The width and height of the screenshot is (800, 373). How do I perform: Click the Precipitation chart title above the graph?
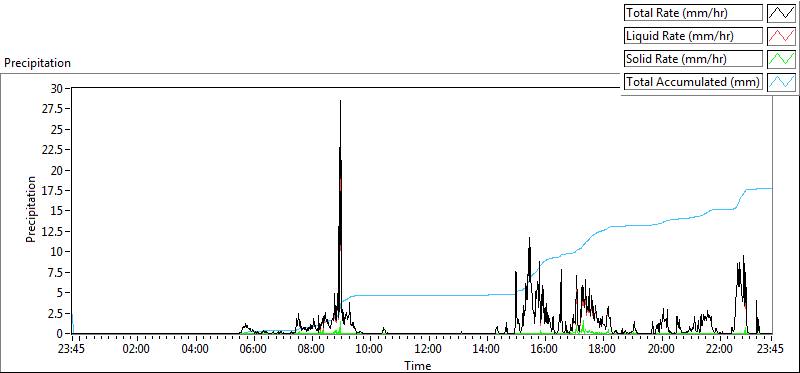pos(37,63)
